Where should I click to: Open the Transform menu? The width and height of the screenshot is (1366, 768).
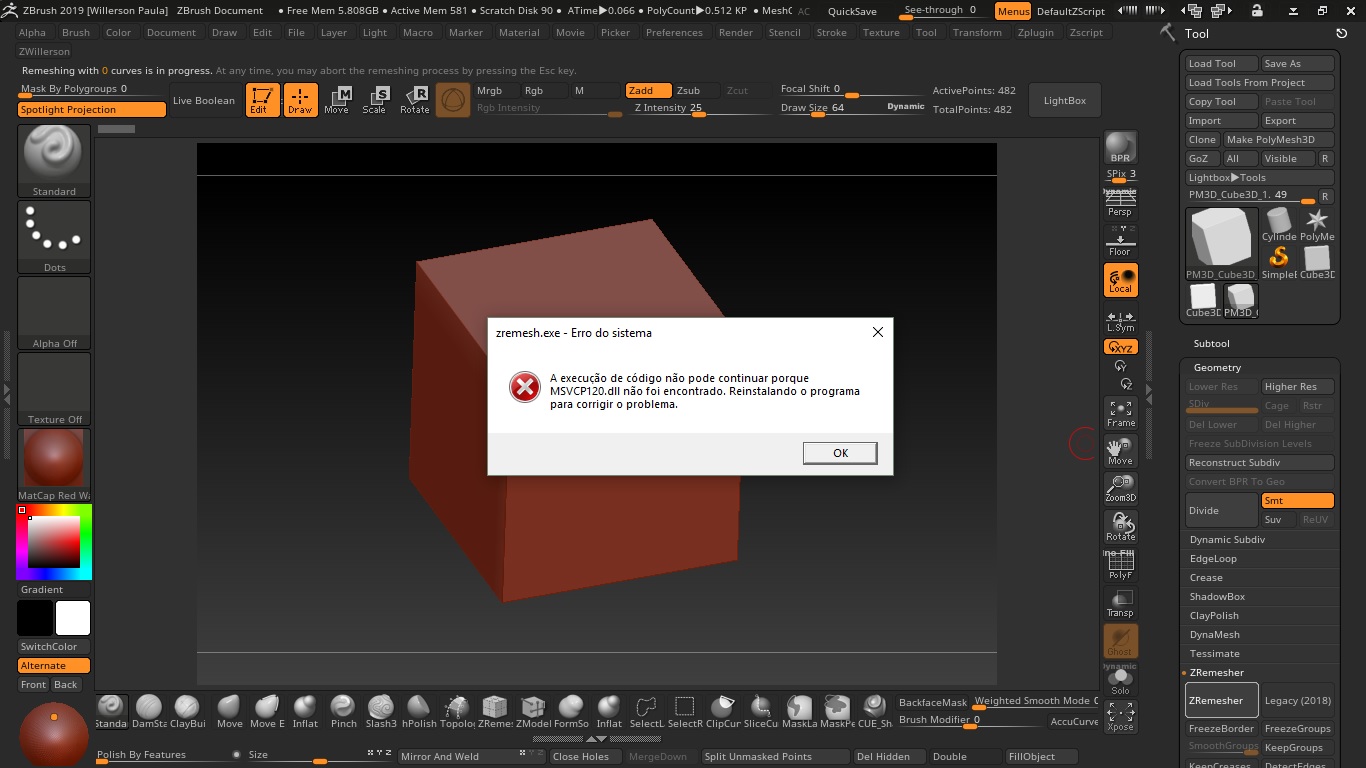[x=977, y=32]
